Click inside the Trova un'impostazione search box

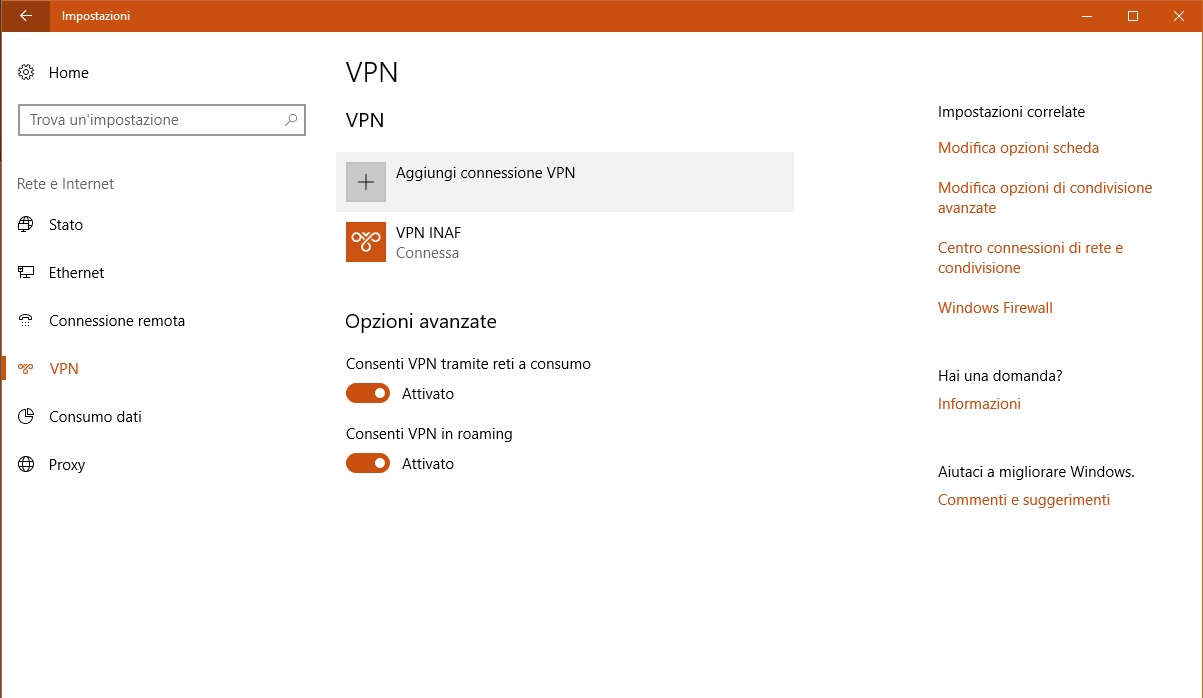click(150, 119)
